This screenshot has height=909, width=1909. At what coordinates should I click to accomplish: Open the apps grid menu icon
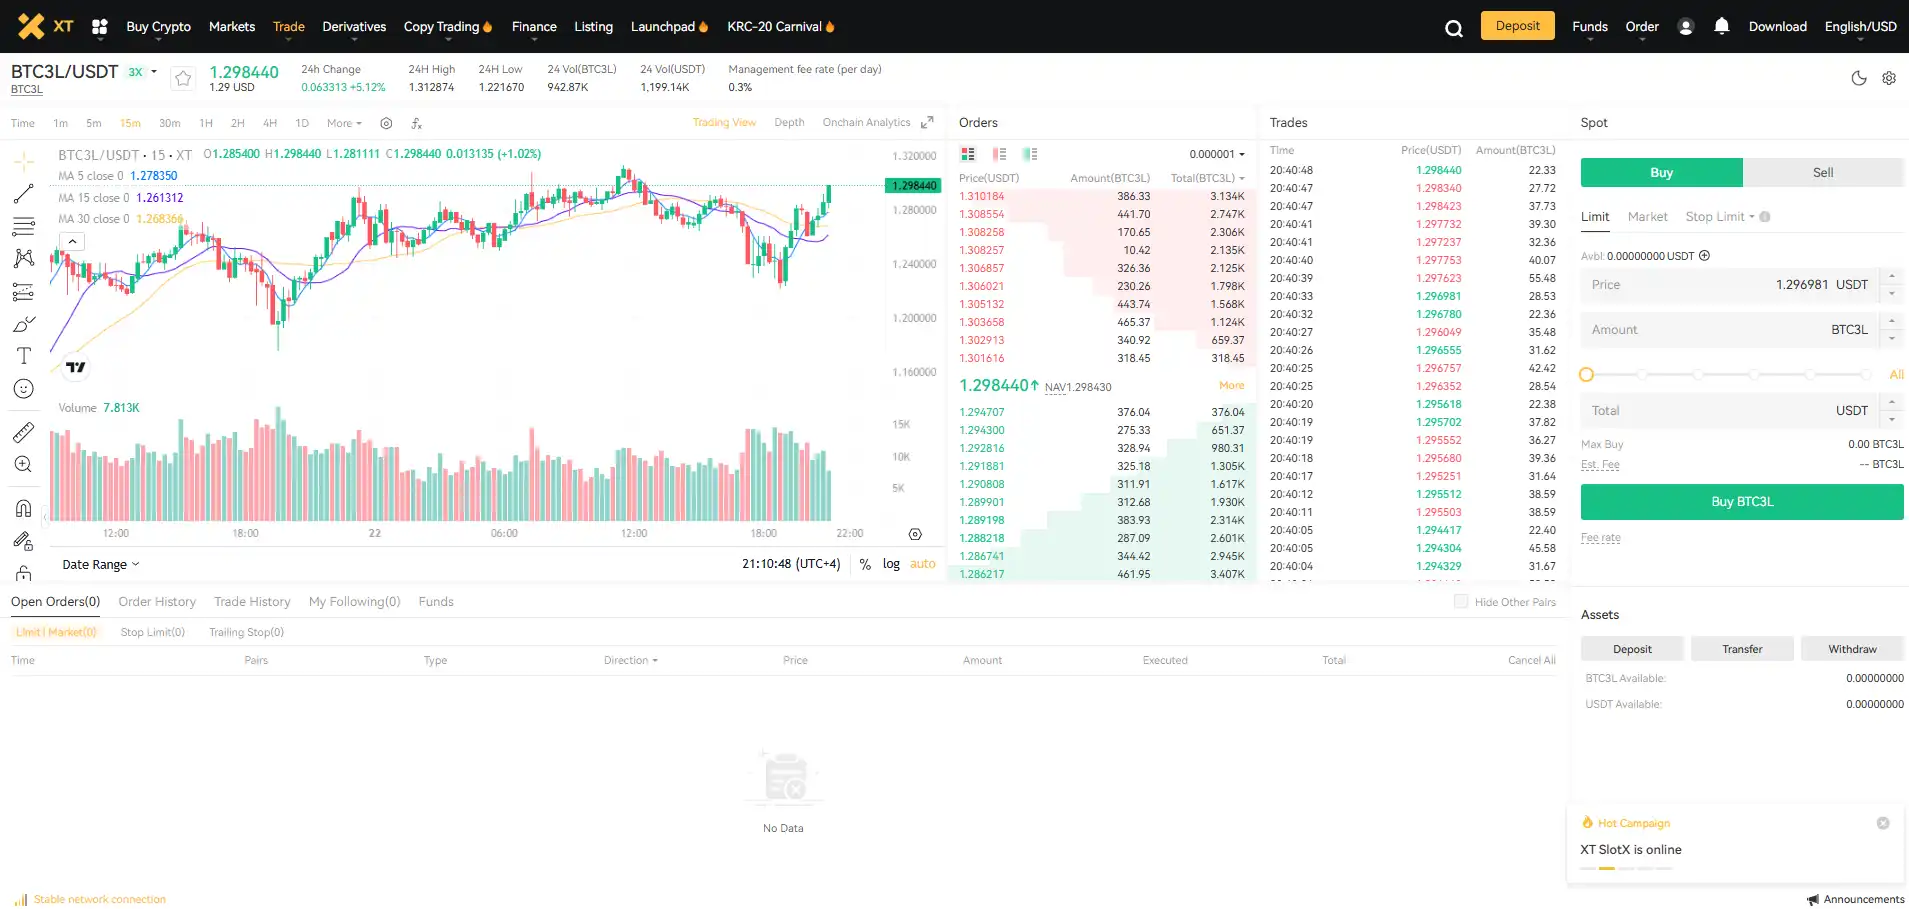tap(100, 27)
